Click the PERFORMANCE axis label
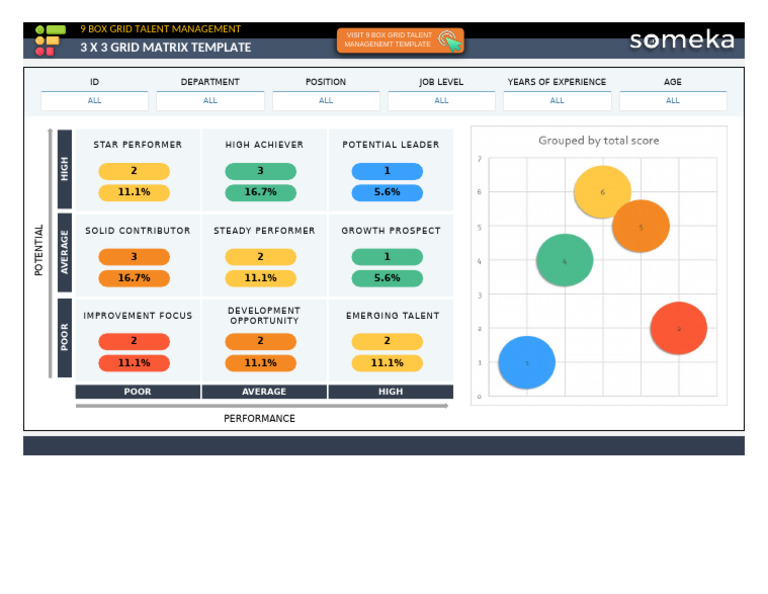The image size is (768, 594). (x=260, y=419)
